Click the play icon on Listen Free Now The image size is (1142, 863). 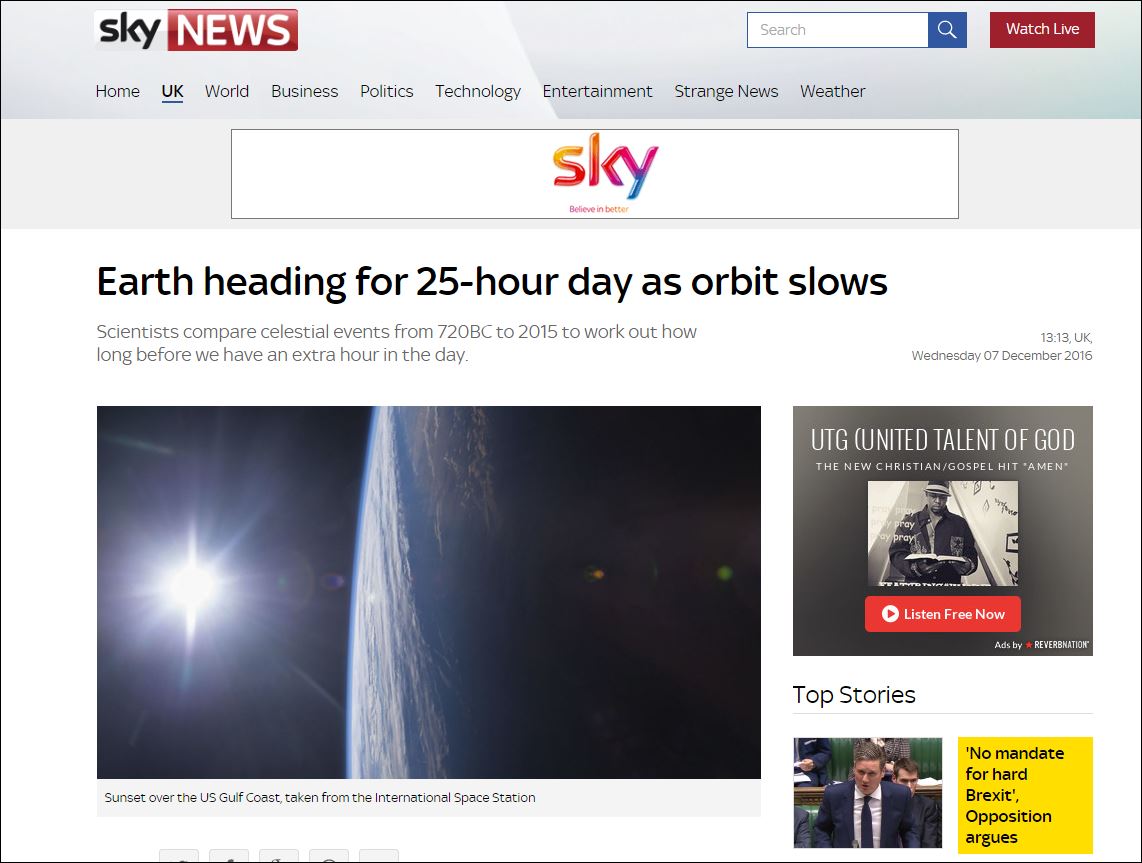(x=889, y=614)
